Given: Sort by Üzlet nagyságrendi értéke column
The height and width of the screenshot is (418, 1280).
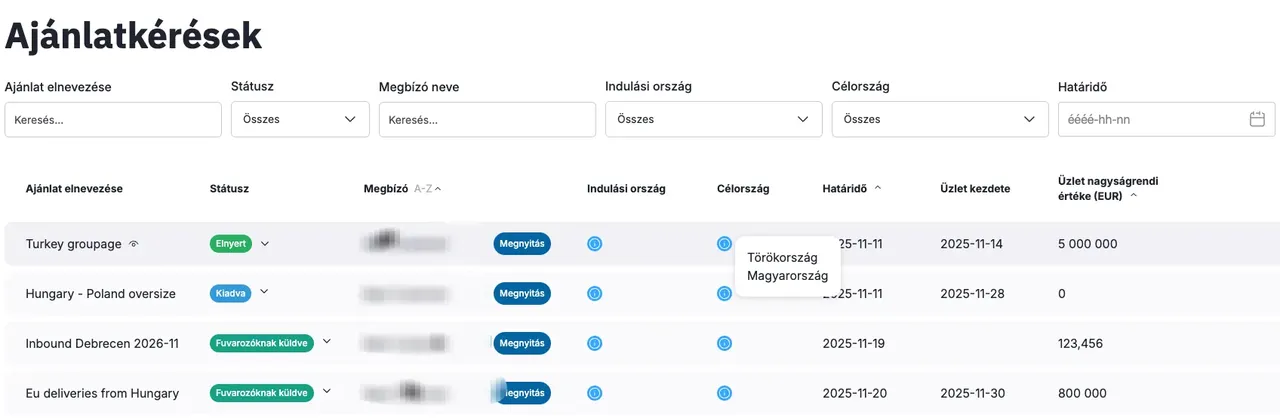Looking at the screenshot, I should 1132,196.
